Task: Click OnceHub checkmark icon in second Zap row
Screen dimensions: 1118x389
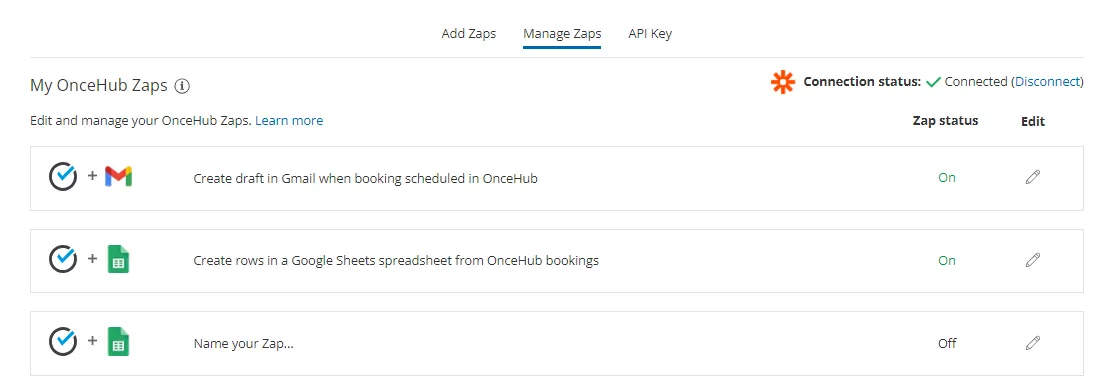Action: coord(63,259)
